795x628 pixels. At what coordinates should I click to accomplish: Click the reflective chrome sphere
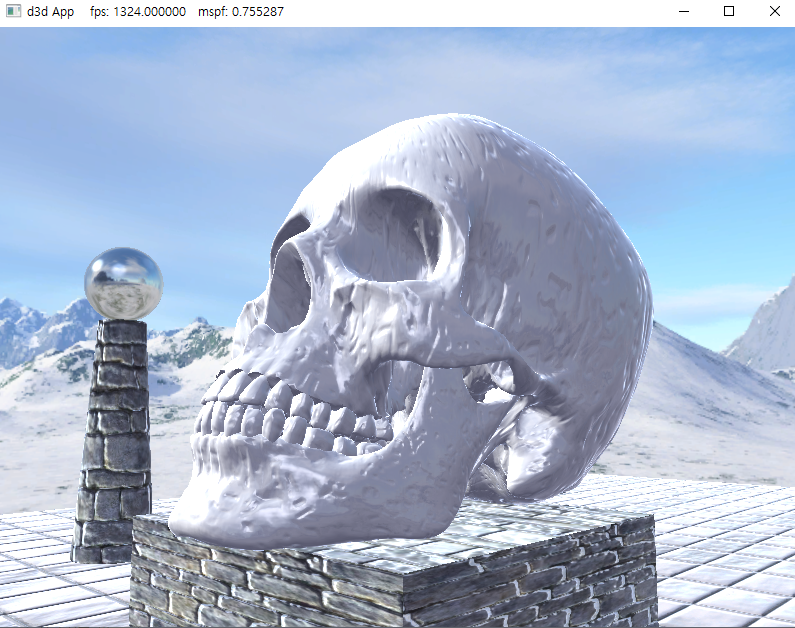tap(124, 284)
